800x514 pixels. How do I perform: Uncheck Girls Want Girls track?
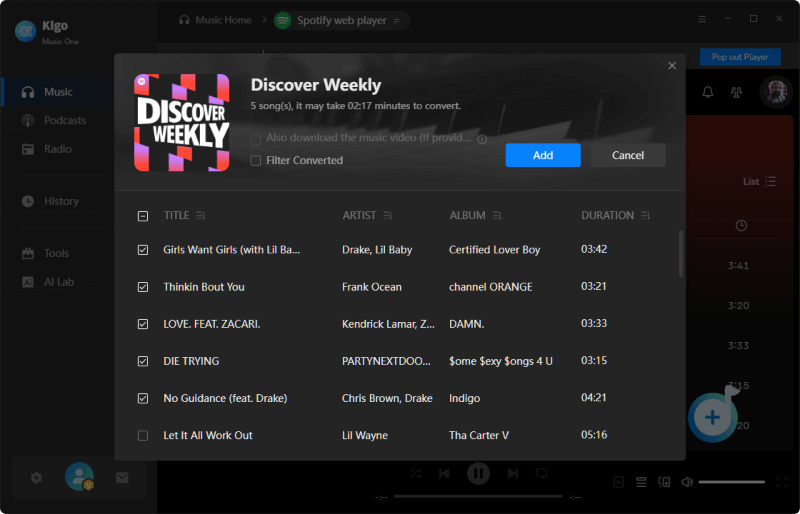tap(143, 250)
